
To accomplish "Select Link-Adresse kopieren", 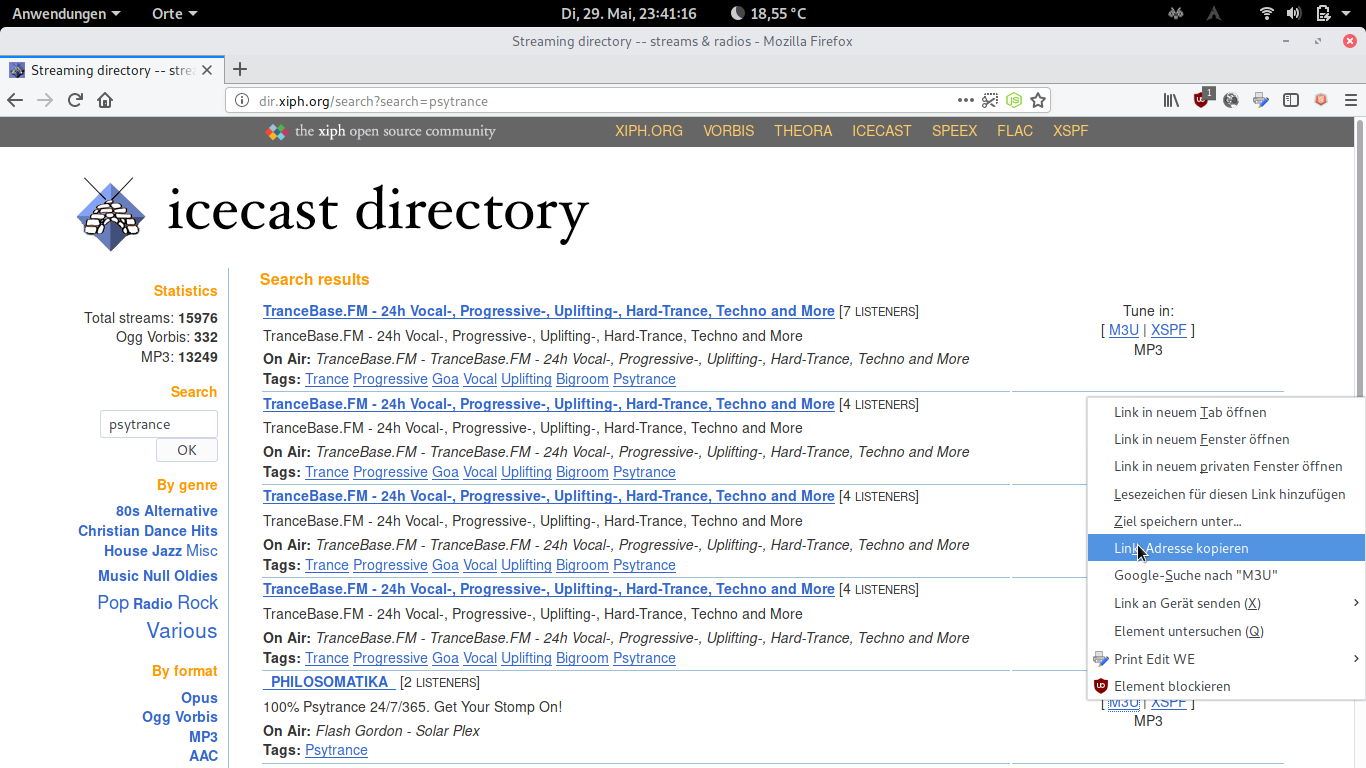I will pos(1225,548).
